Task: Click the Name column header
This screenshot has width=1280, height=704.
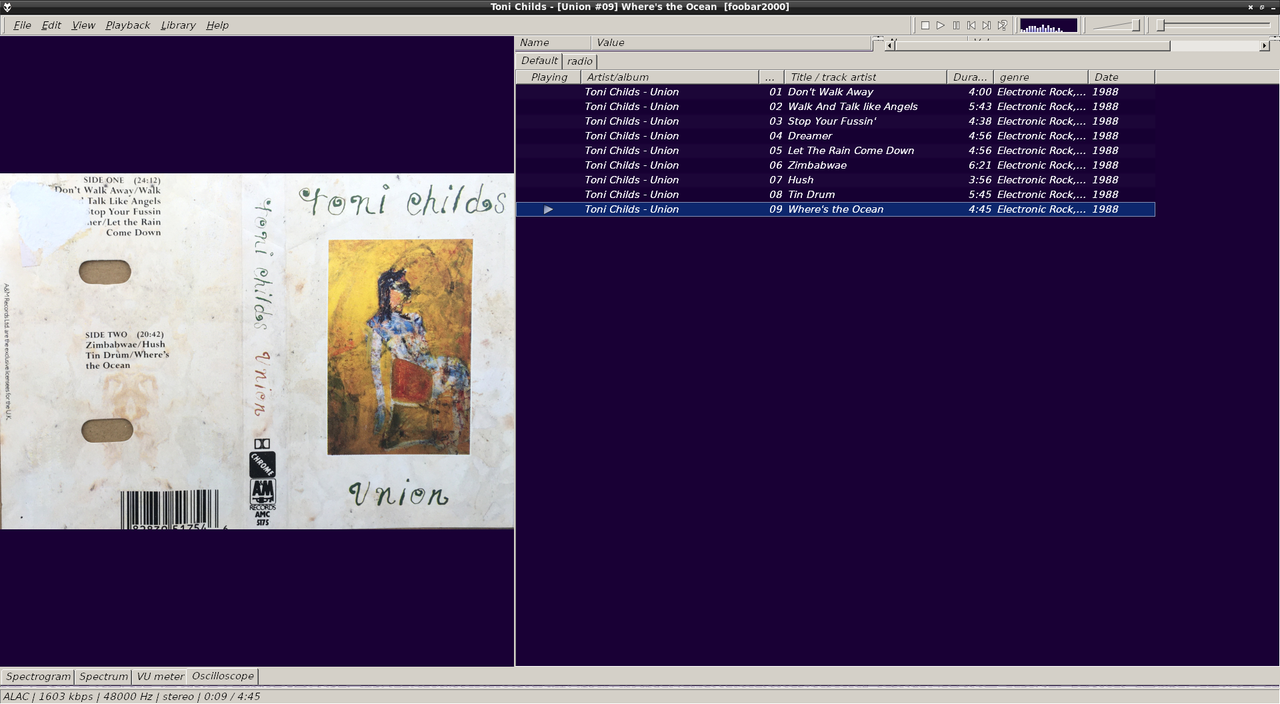Action: [x=552, y=43]
